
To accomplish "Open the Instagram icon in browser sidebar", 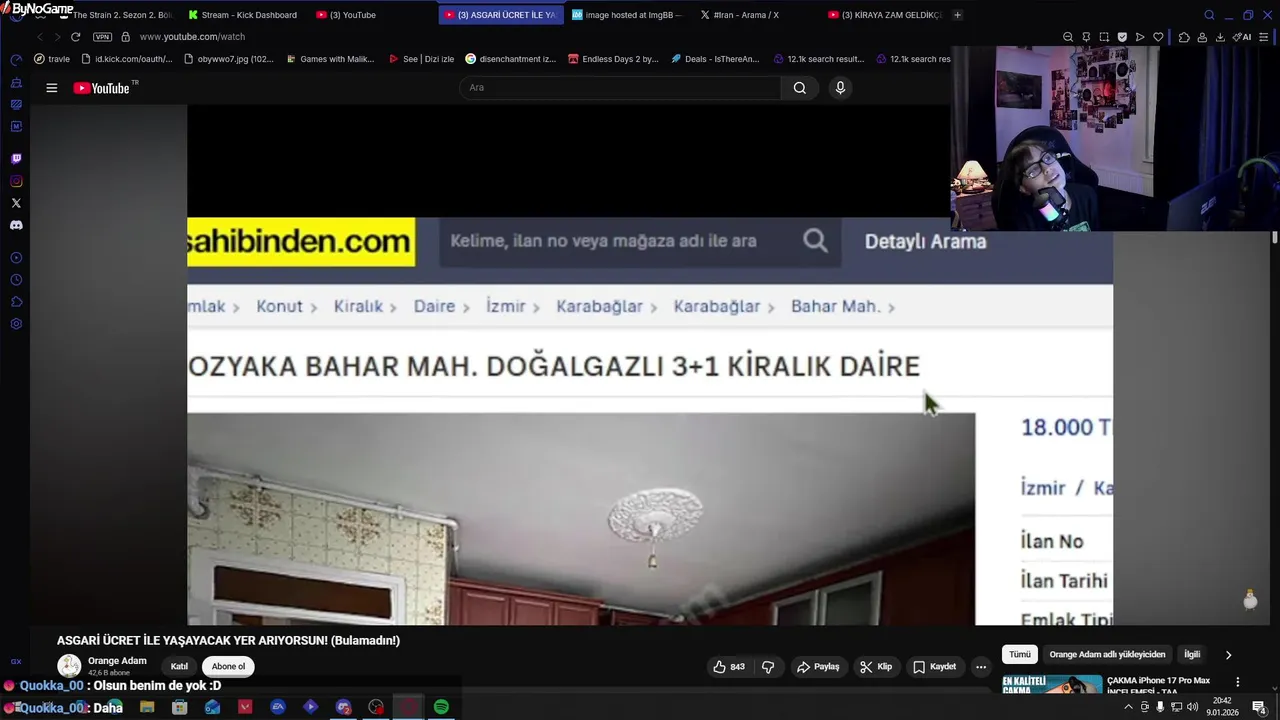I will [16, 181].
